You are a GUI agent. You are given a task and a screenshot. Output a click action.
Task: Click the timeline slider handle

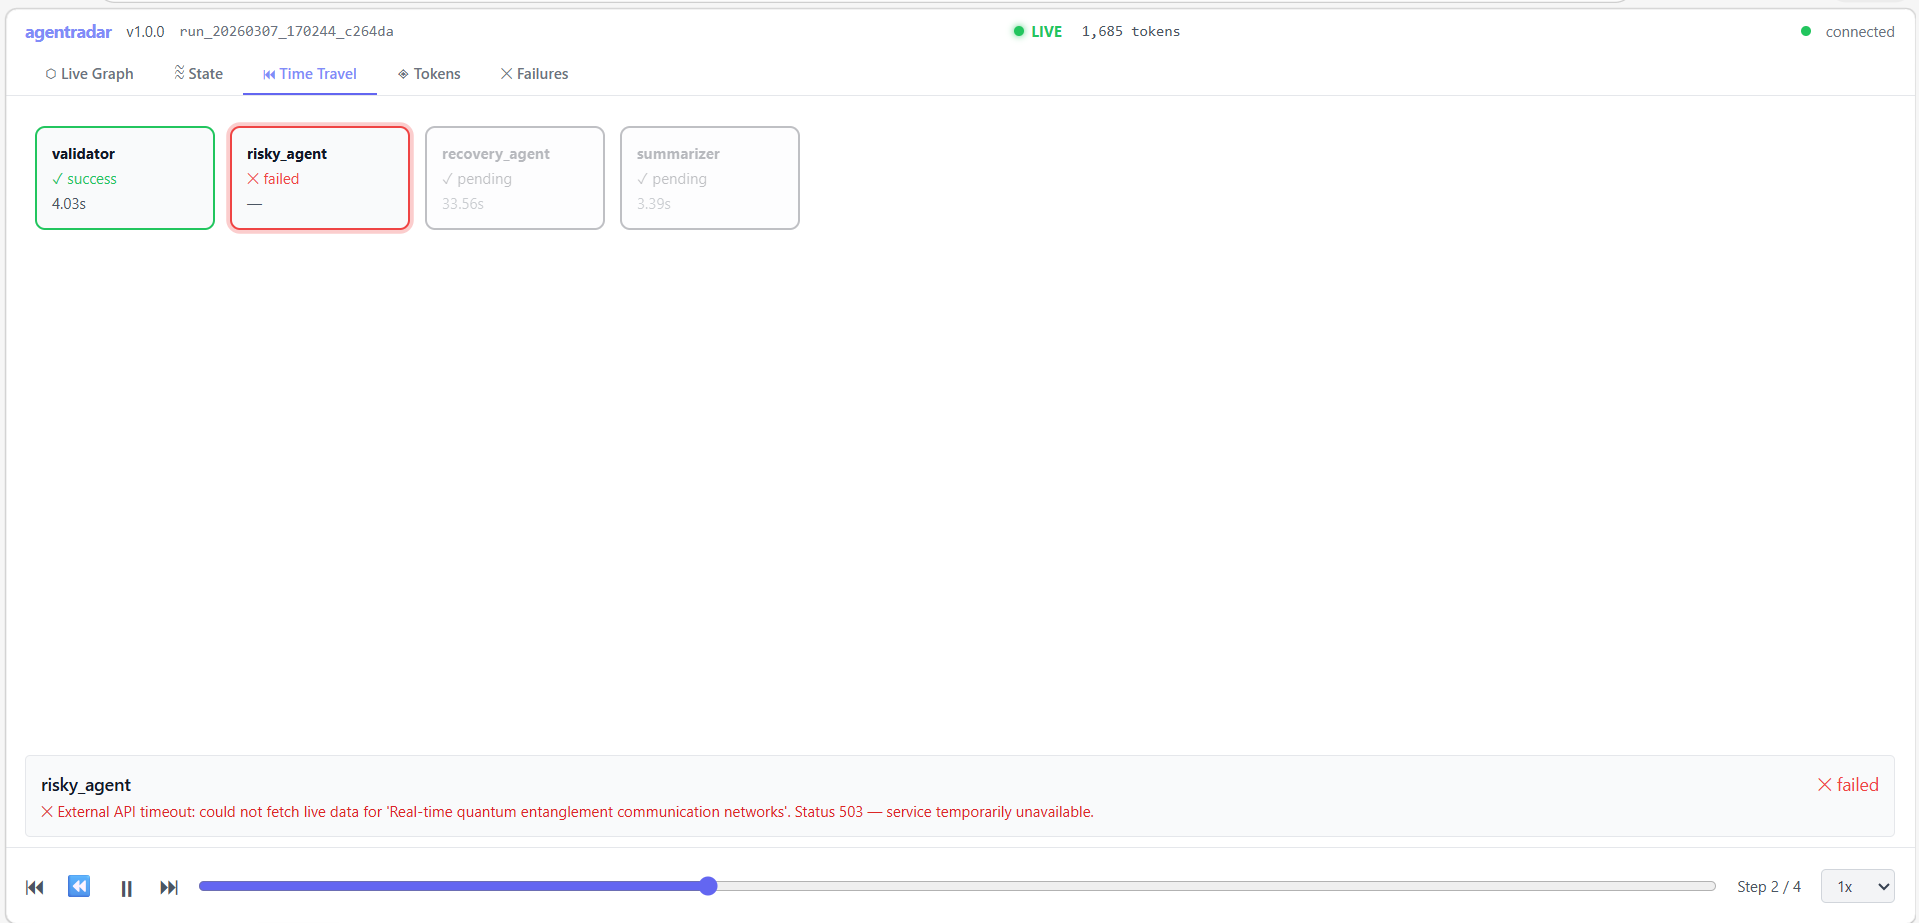pyautogui.click(x=708, y=886)
